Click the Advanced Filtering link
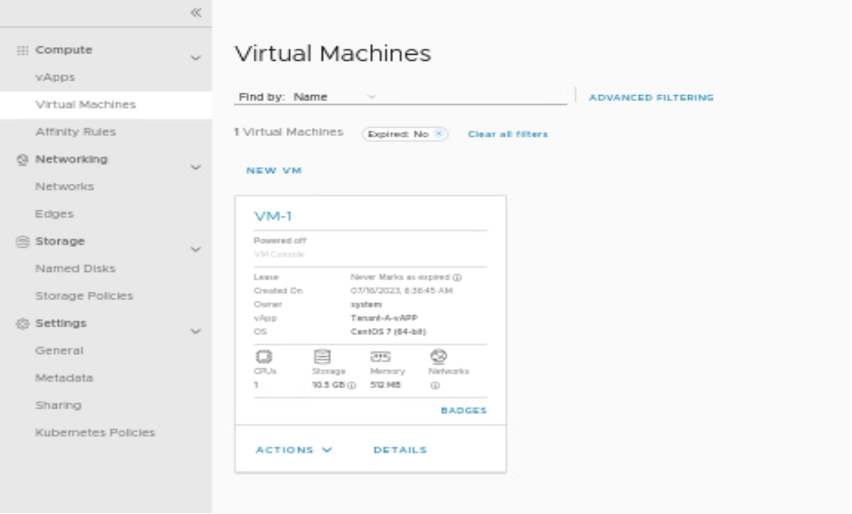The image size is (852, 514). coord(651,98)
